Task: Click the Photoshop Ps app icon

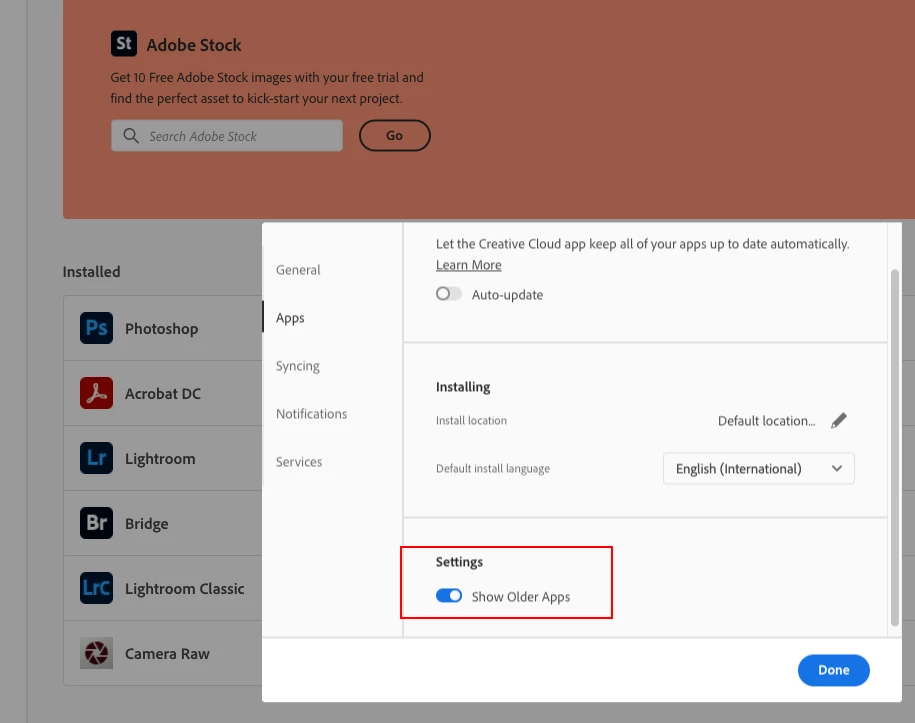Action: [x=96, y=328]
